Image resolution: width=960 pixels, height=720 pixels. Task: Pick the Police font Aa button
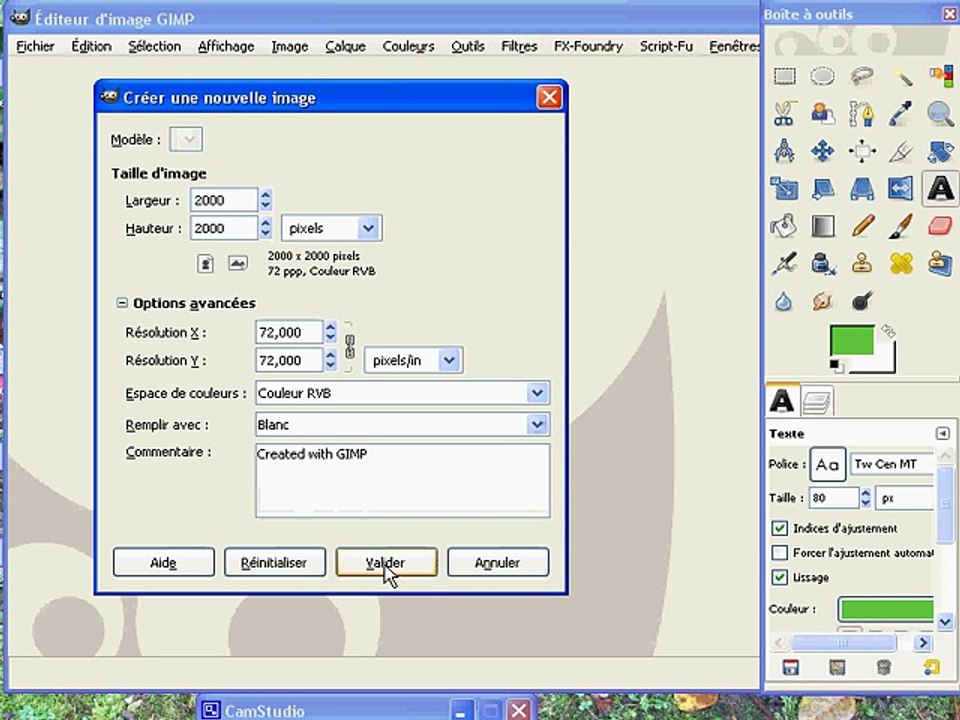pyautogui.click(x=828, y=464)
